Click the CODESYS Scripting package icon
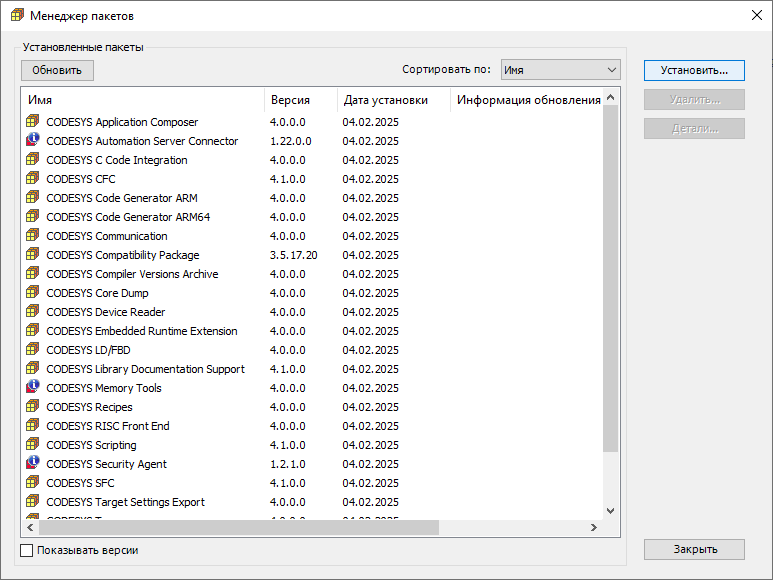Screen dimensions: 773x580 click(33, 445)
